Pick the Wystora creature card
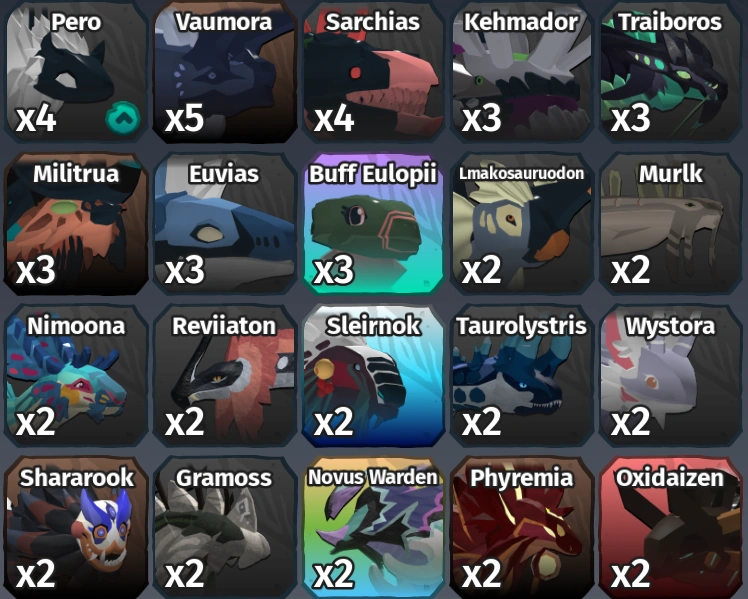The height and width of the screenshot is (599, 748). point(671,376)
